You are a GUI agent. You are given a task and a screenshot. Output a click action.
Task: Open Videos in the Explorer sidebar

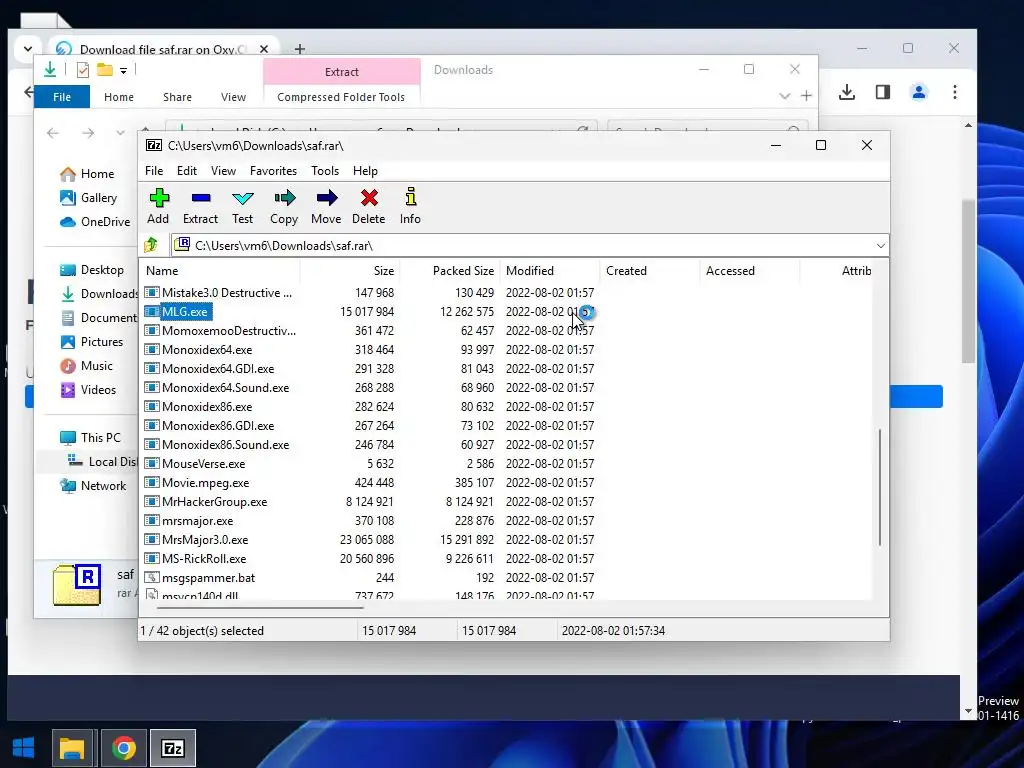(x=88, y=390)
